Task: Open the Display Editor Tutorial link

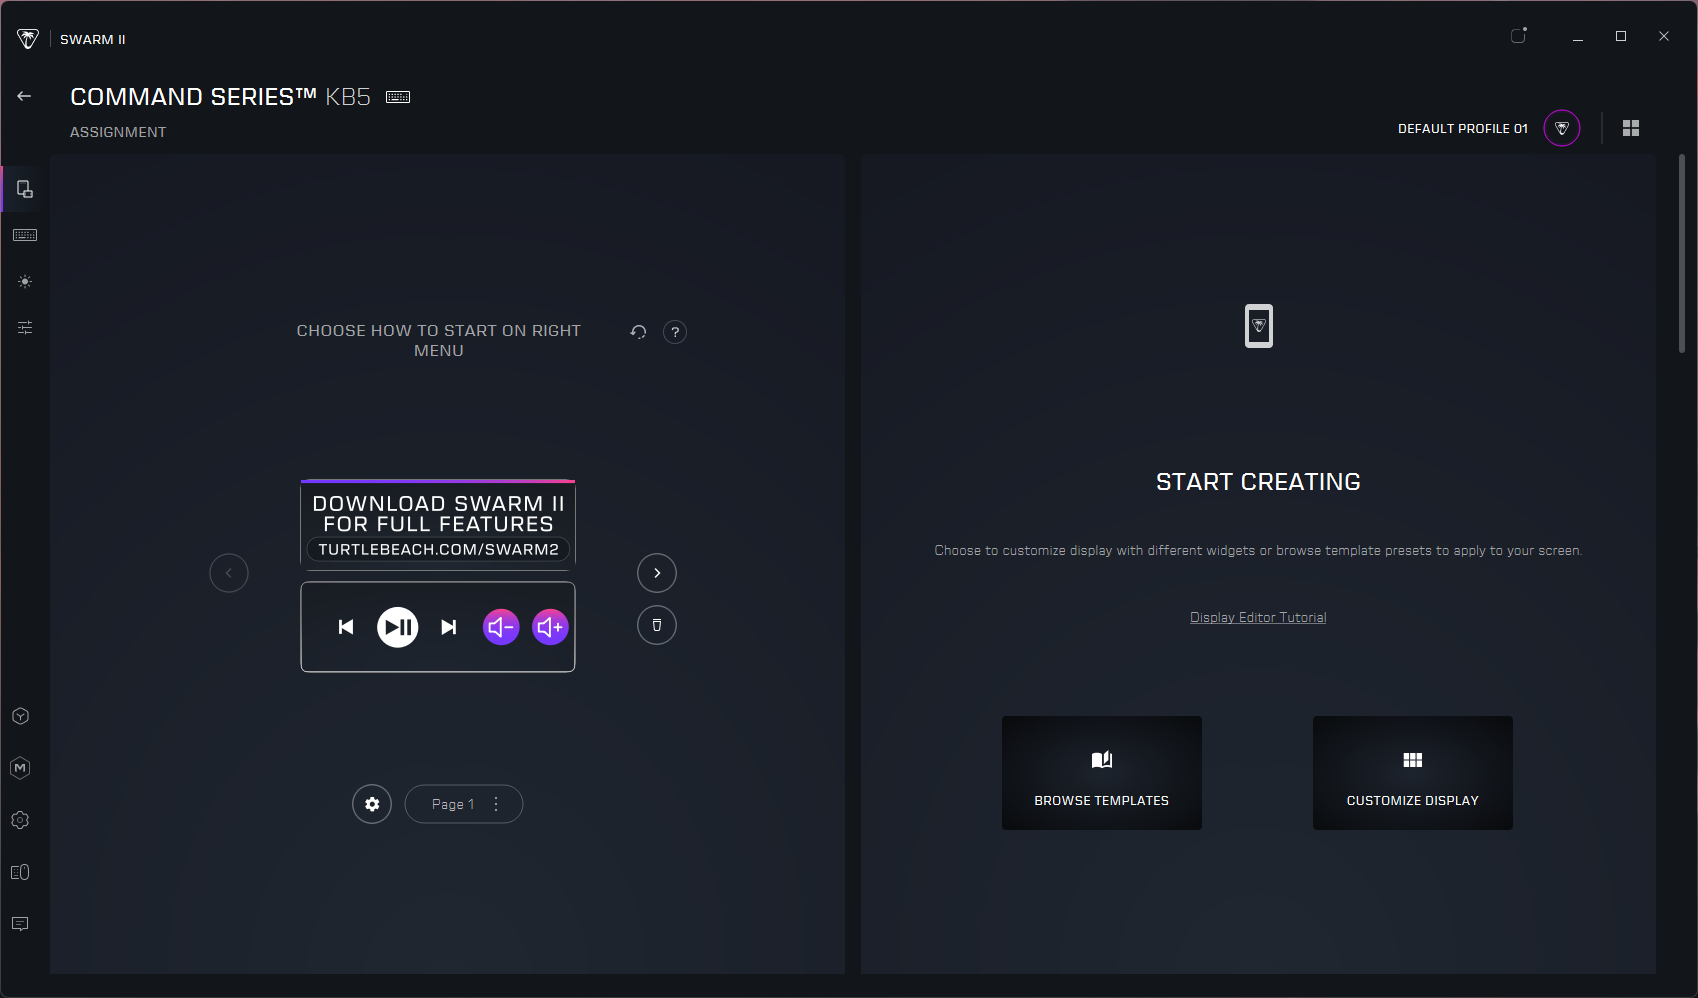Action: point(1258,618)
